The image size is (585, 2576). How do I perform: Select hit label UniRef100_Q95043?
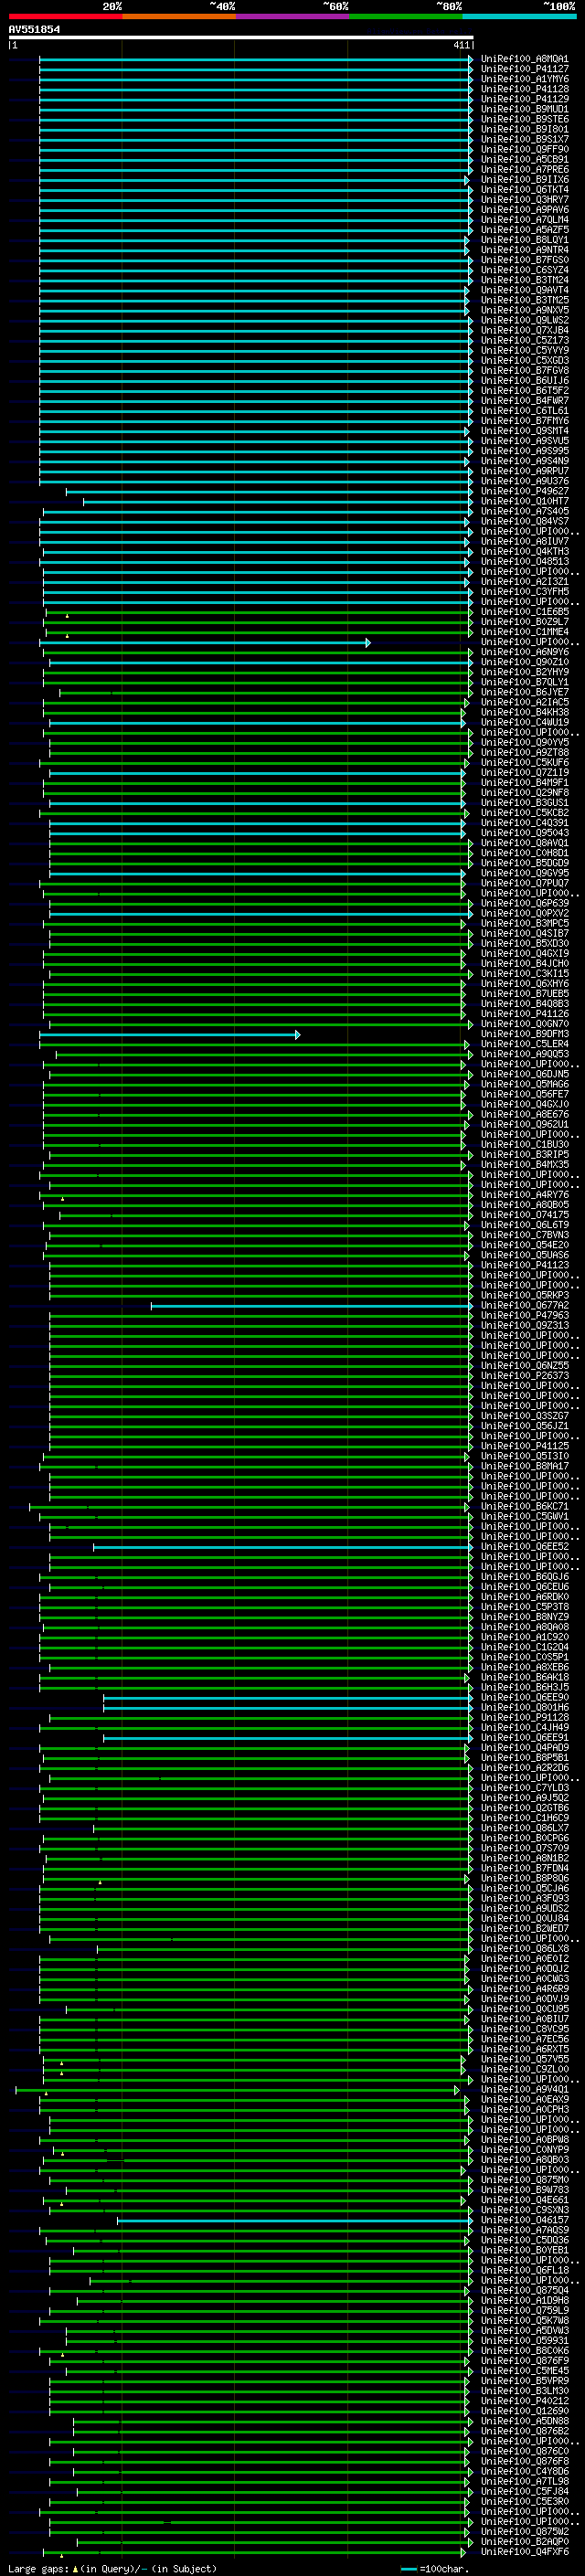[x=524, y=832]
